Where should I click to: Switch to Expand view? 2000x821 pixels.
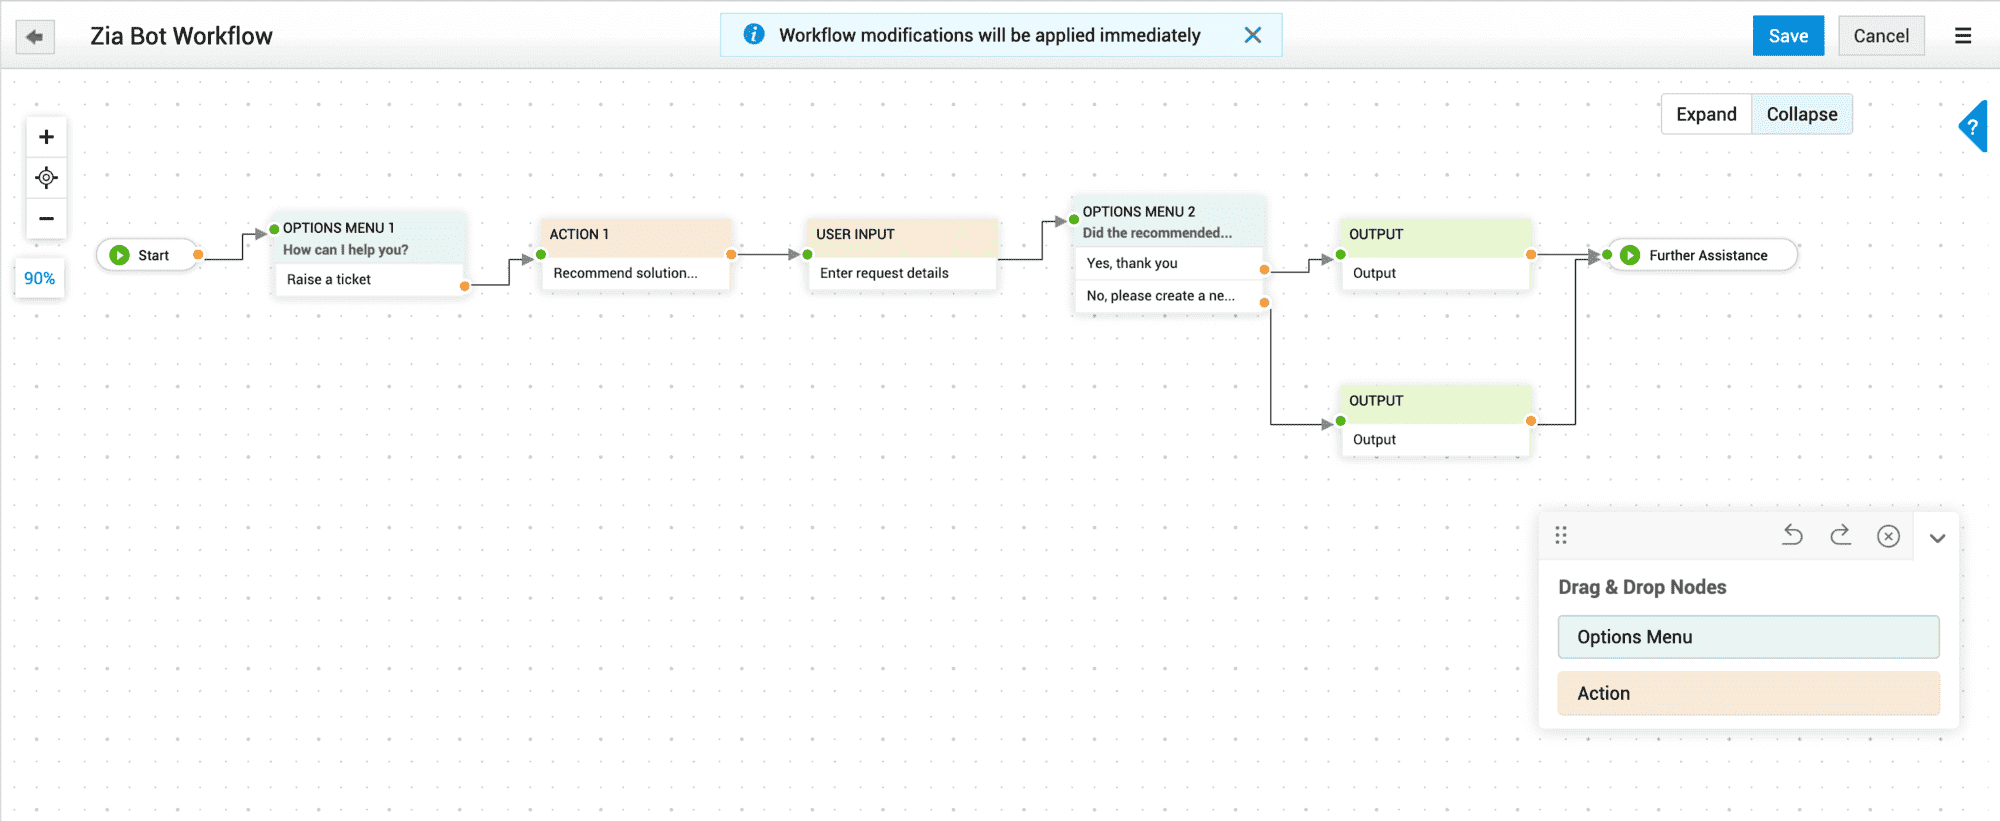pyautogui.click(x=1706, y=114)
